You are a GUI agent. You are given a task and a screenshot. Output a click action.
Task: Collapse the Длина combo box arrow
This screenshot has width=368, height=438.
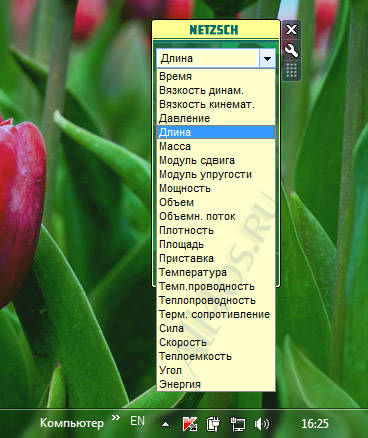(x=267, y=59)
